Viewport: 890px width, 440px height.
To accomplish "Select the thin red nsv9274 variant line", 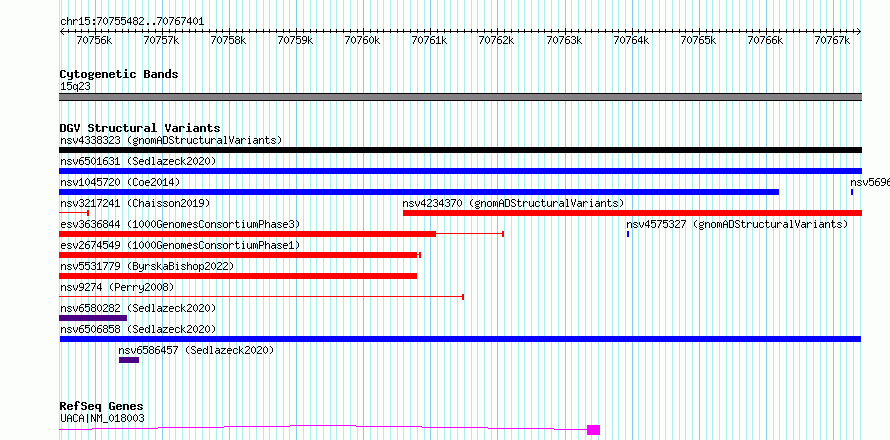I will (x=262, y=297).
